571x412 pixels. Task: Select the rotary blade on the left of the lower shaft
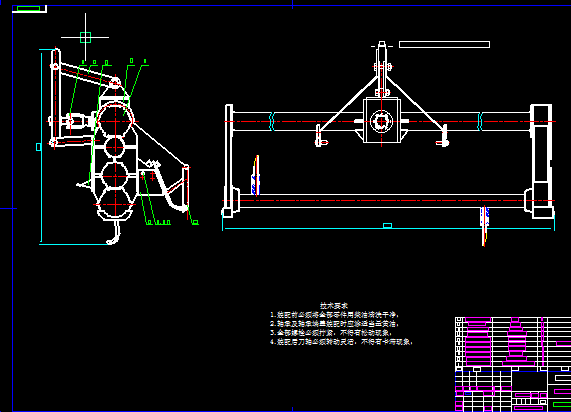pyautogui.click(x=256, y=176)
